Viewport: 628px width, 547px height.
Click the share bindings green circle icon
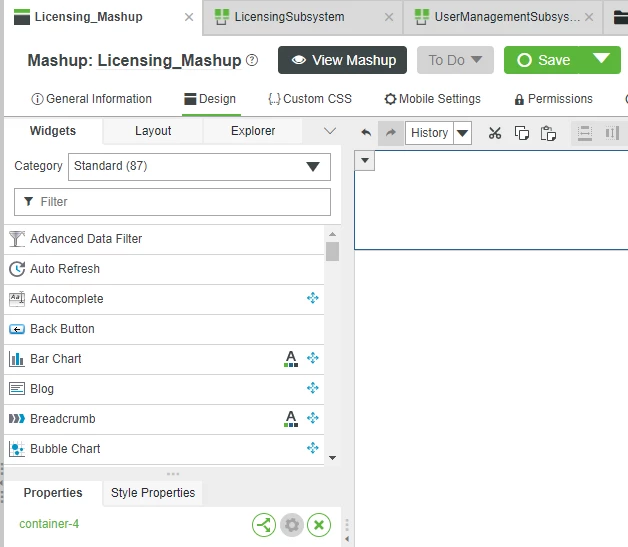[264, 525]
